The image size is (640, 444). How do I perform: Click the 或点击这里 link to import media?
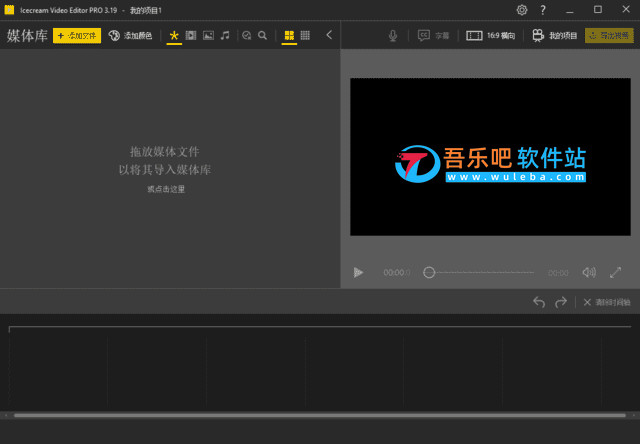tap(166, 189)
